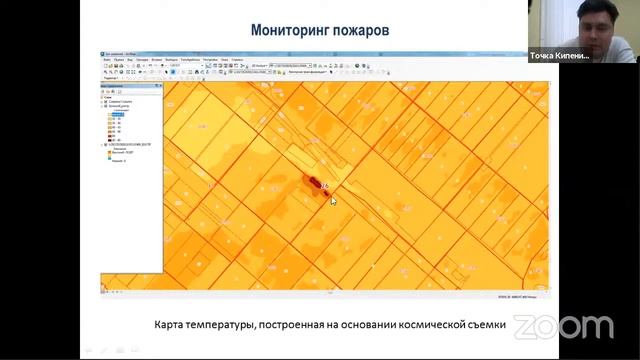The width and height of the screenshot is (640, 360).
Task: Toggle auto-hide pin on Table of Contents
Action: 156,86
